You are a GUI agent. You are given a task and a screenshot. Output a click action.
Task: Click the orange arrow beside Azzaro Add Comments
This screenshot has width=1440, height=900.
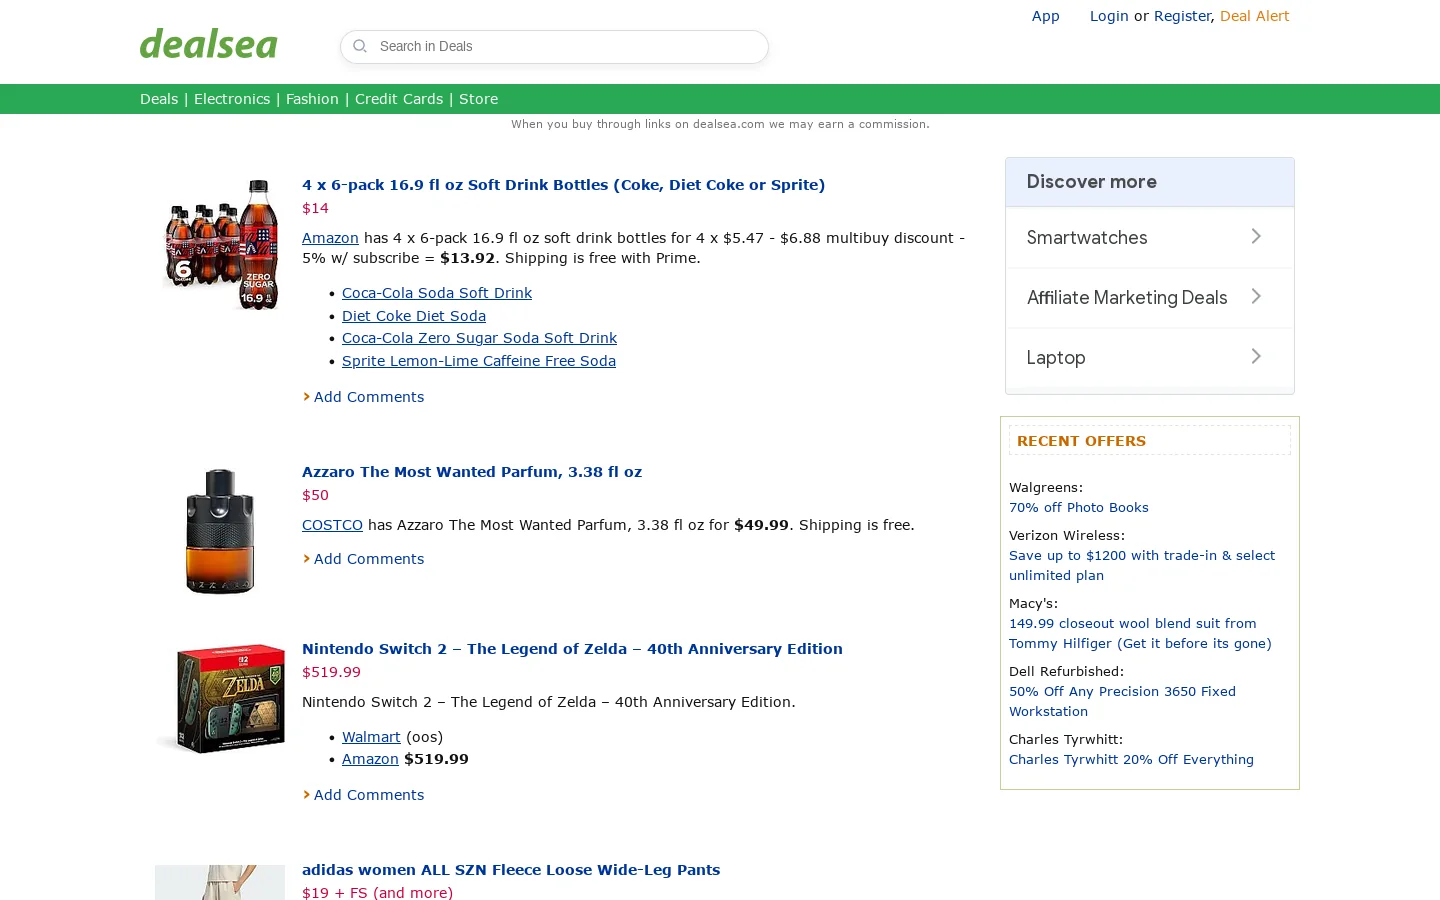pyautogui.click(x=306, y=559)
